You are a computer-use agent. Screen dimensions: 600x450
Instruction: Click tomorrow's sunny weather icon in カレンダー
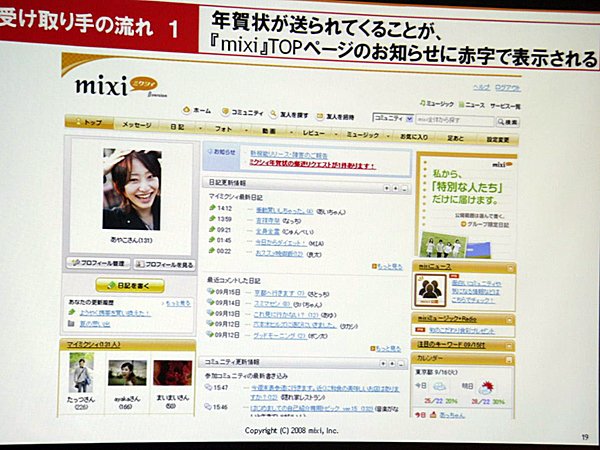click(486, 388)
